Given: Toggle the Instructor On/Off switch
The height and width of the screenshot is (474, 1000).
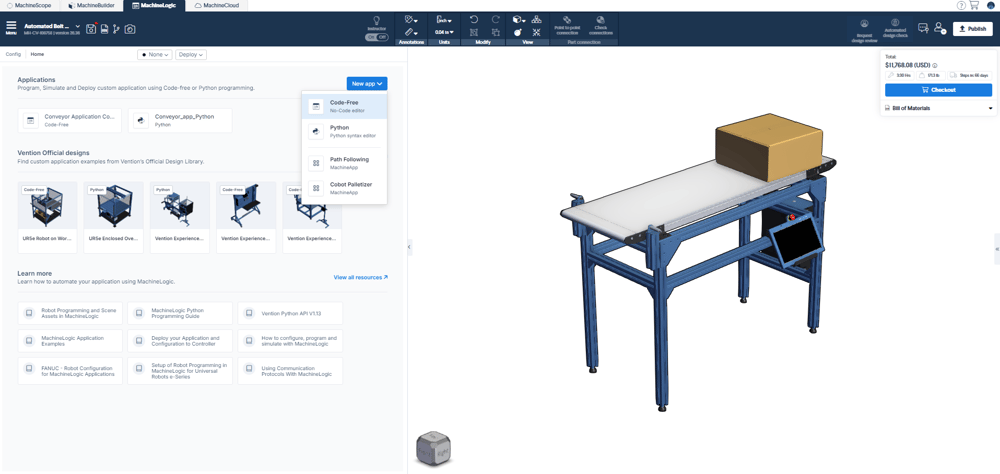Looking at the screenshot, I should (376, 37).
